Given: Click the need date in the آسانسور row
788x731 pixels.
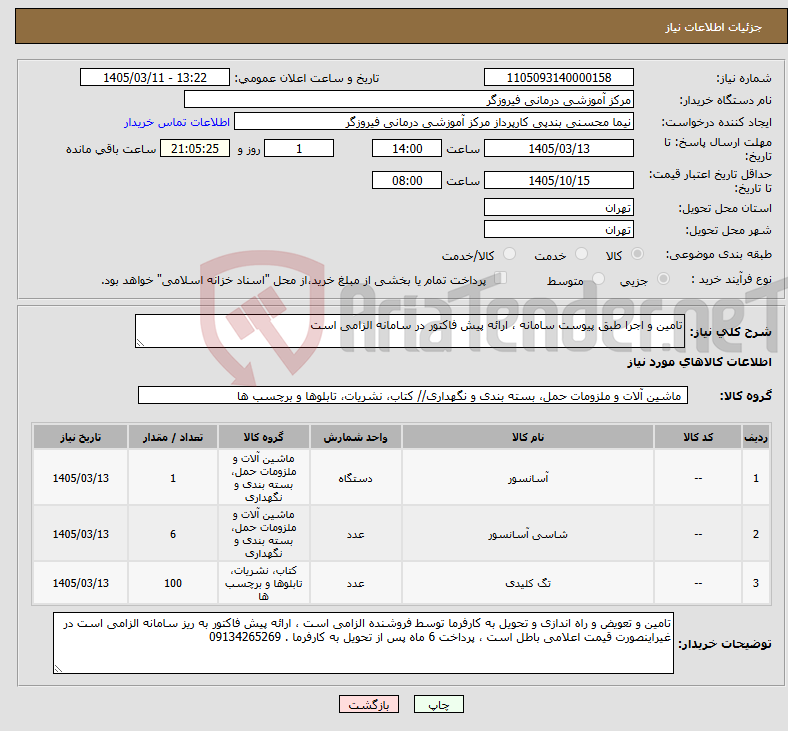Looking at the screenshot, I should (x=80, y=478).
